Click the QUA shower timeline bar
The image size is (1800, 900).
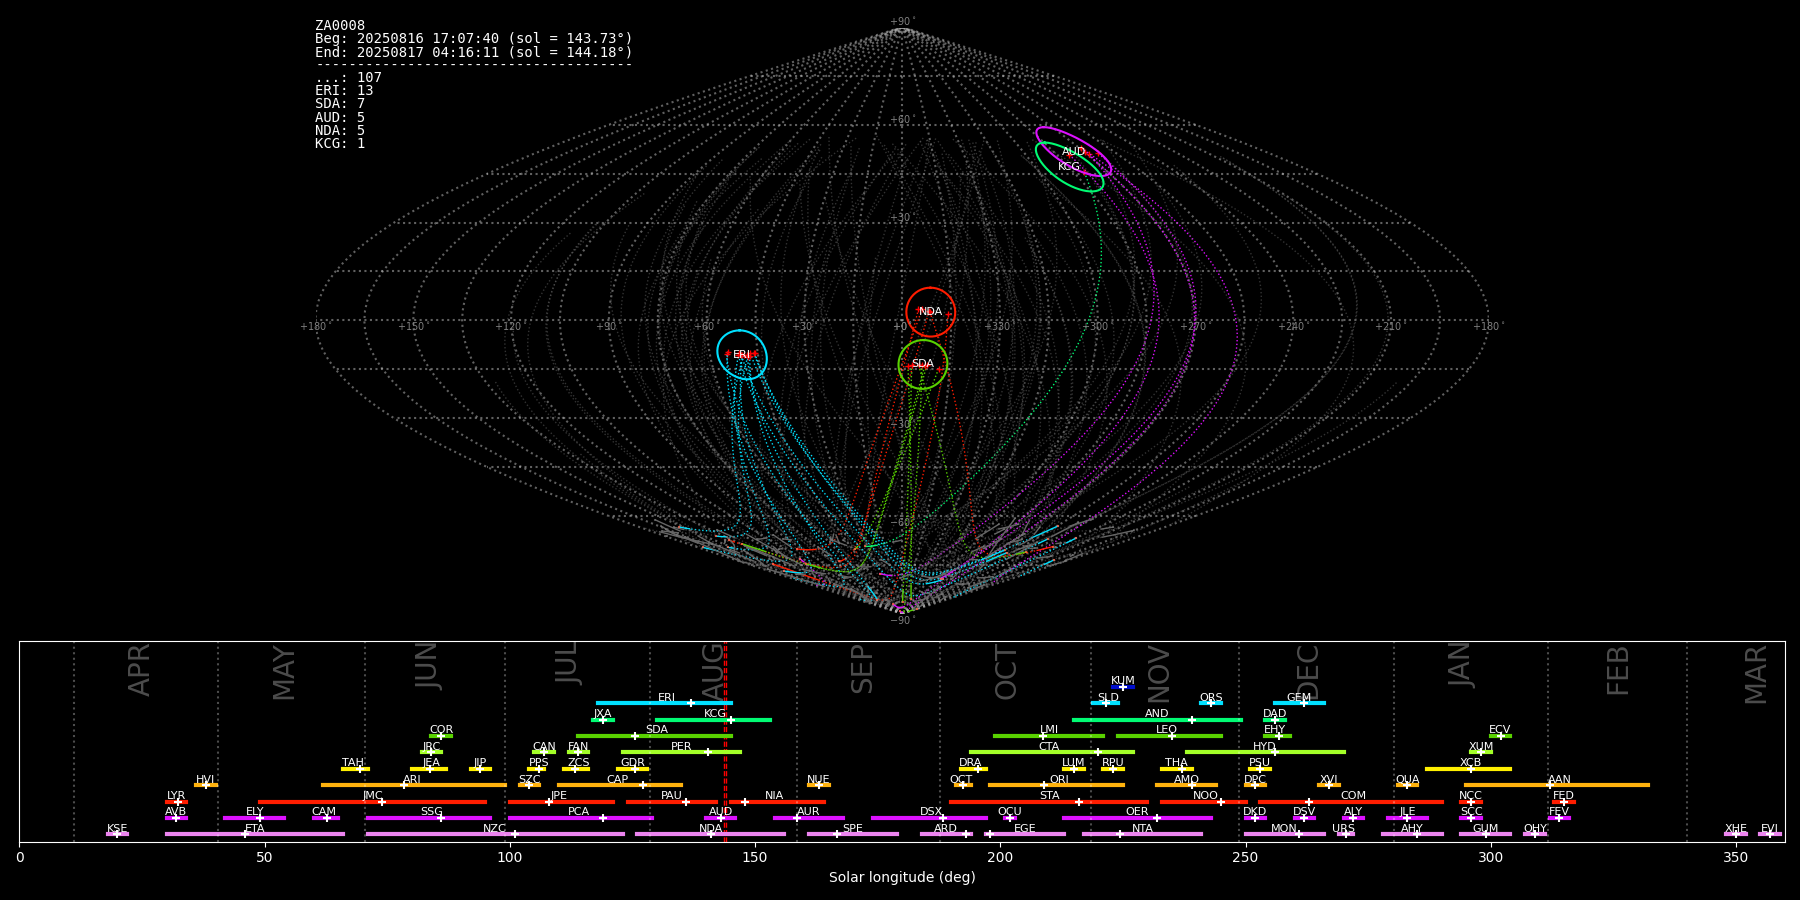click(1407, 785)
